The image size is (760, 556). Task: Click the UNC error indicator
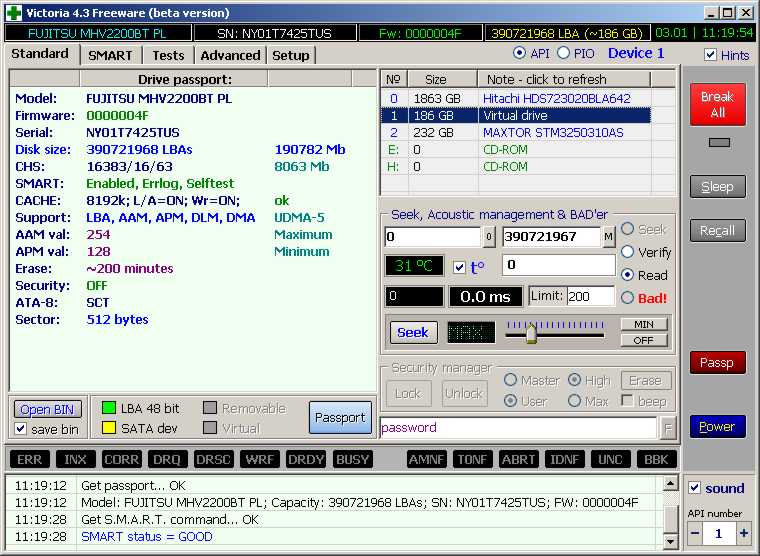click(611, 460)
